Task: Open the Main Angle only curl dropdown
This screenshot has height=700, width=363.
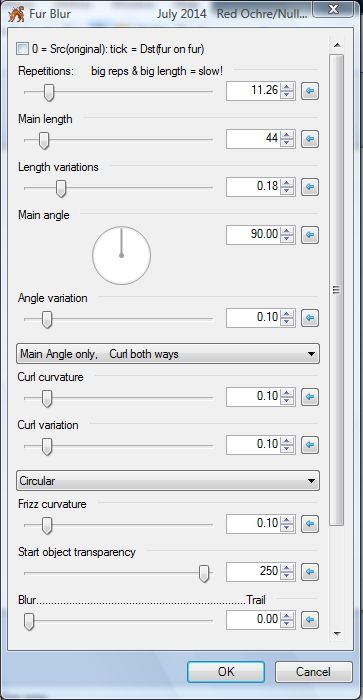Action: (168, 354)
